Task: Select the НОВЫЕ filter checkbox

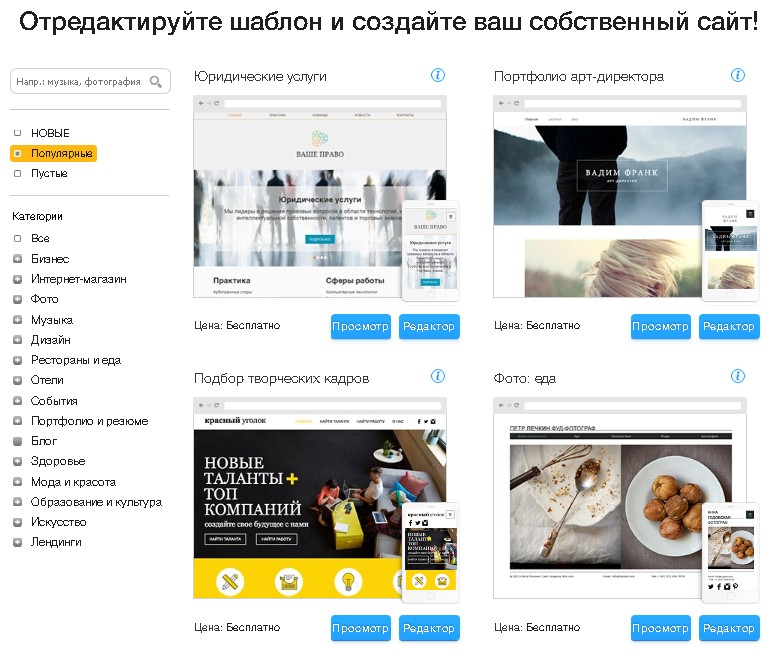Action: pos(18,133)
